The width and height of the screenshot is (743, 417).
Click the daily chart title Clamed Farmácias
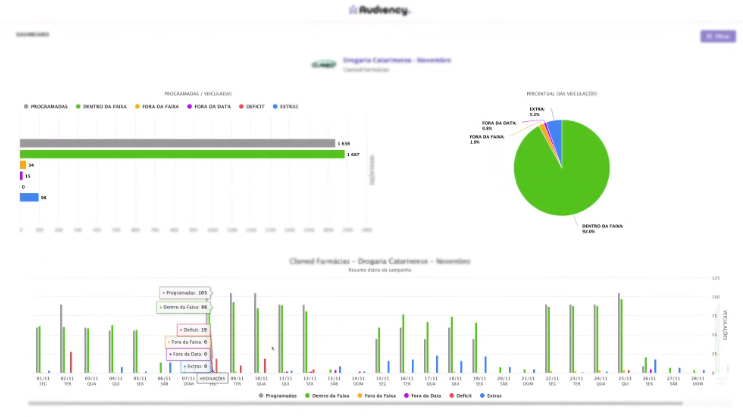coord(380,261)
